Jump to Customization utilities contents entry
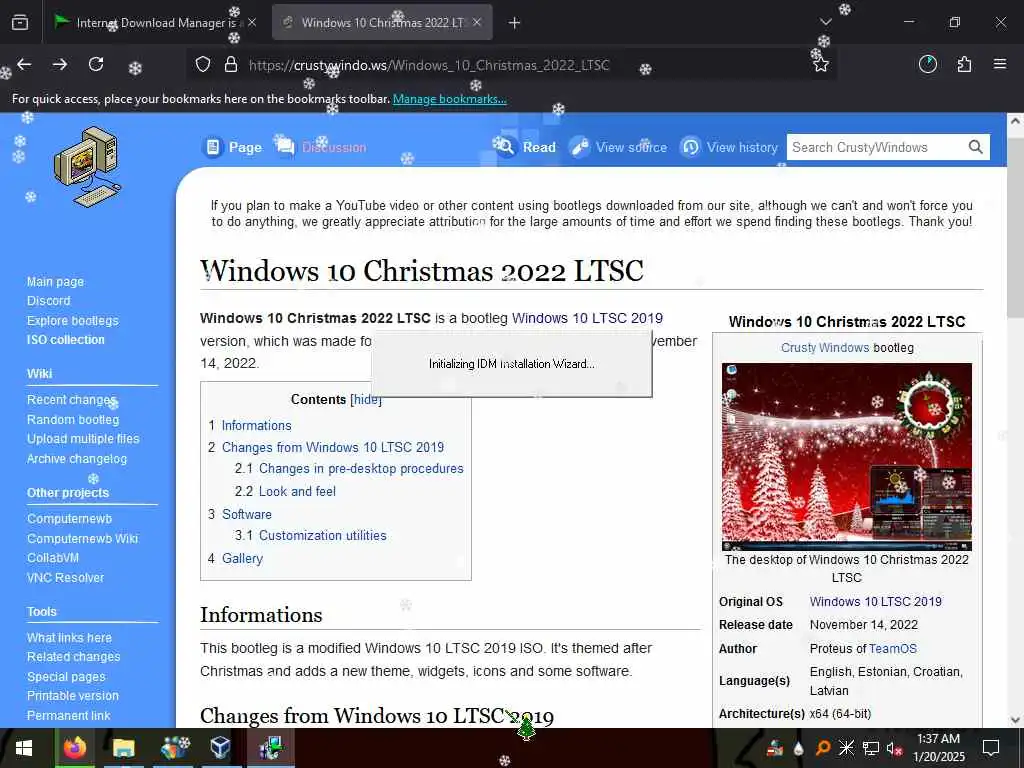Image resolution: width=1024 pixels, height=768 pixels. click(323, 536)
